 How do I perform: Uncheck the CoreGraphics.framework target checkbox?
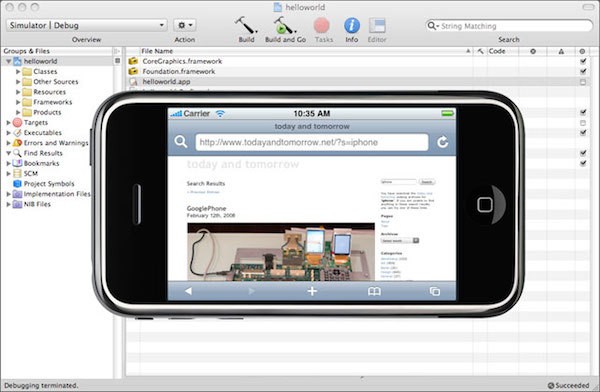[x=583, y=61]
